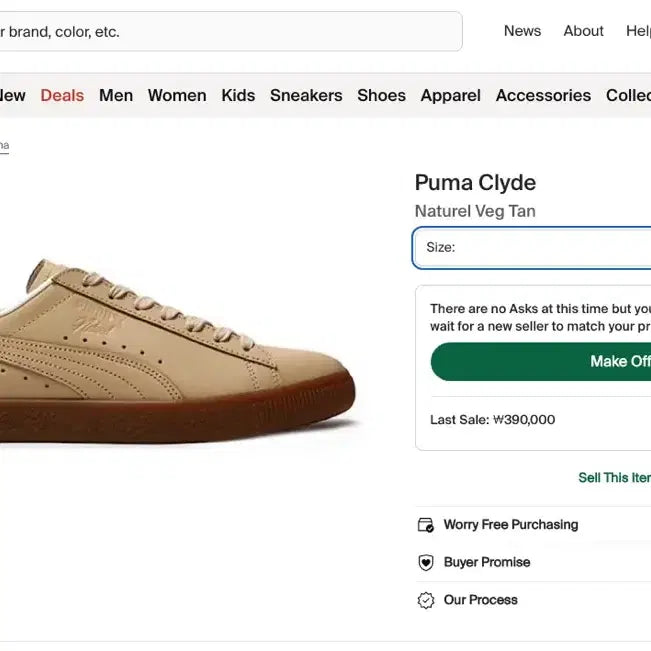Open the News link
651x651 pixels.
click(522, 31)
